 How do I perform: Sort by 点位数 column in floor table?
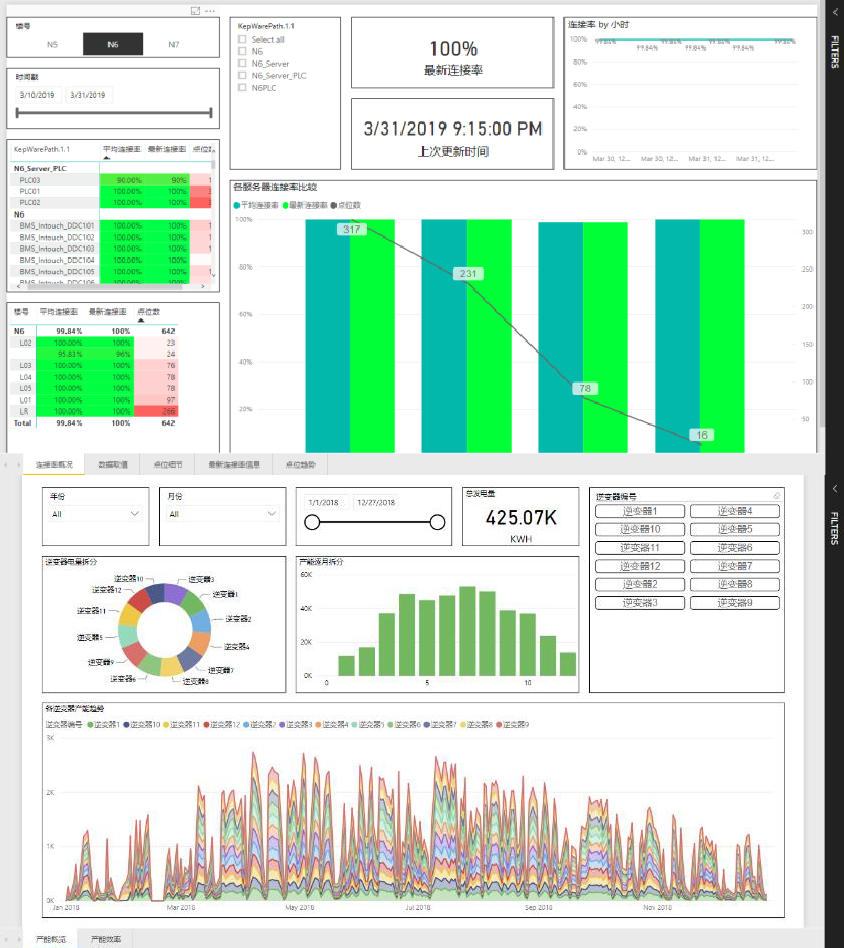tap(148, 312)
